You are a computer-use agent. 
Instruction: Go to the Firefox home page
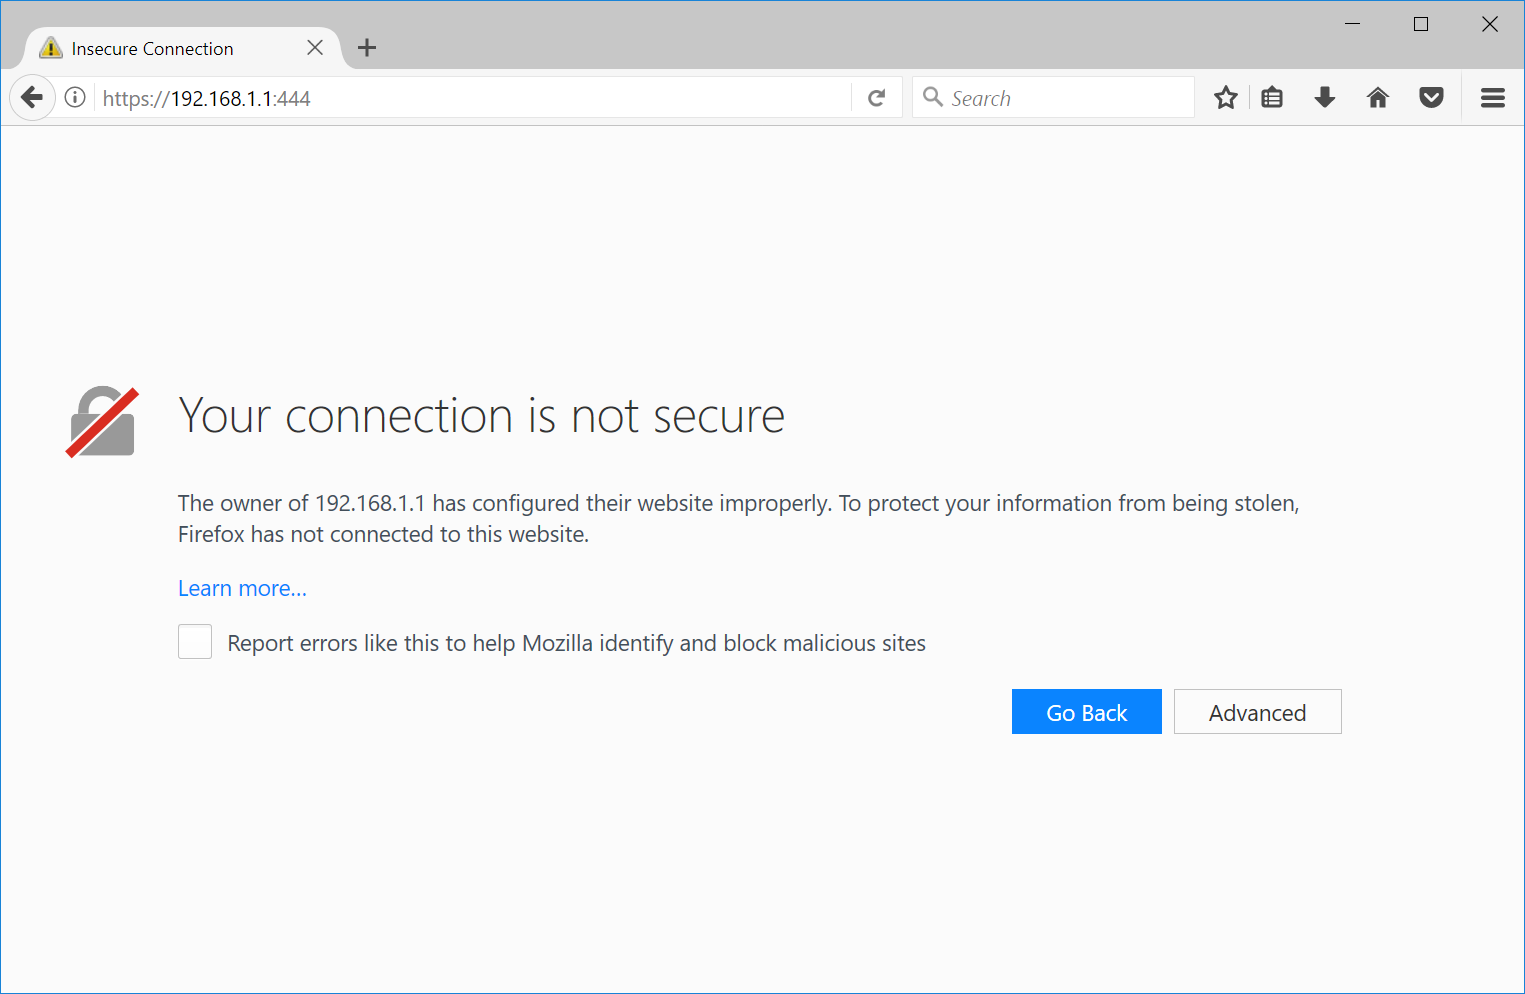click(1378, 98)
